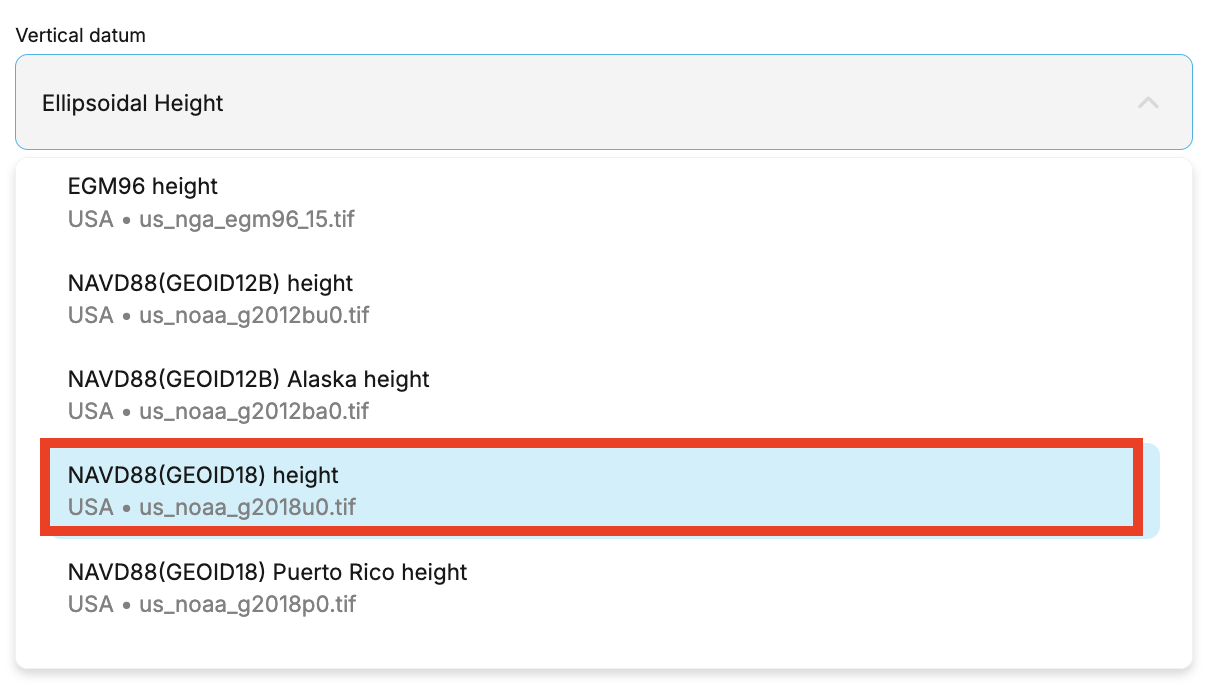The height and width of the screenshot is (698, 1224).
Task: Click USA tag under NAVD88(GEOID12B) height
Action: tap(90, 315)
